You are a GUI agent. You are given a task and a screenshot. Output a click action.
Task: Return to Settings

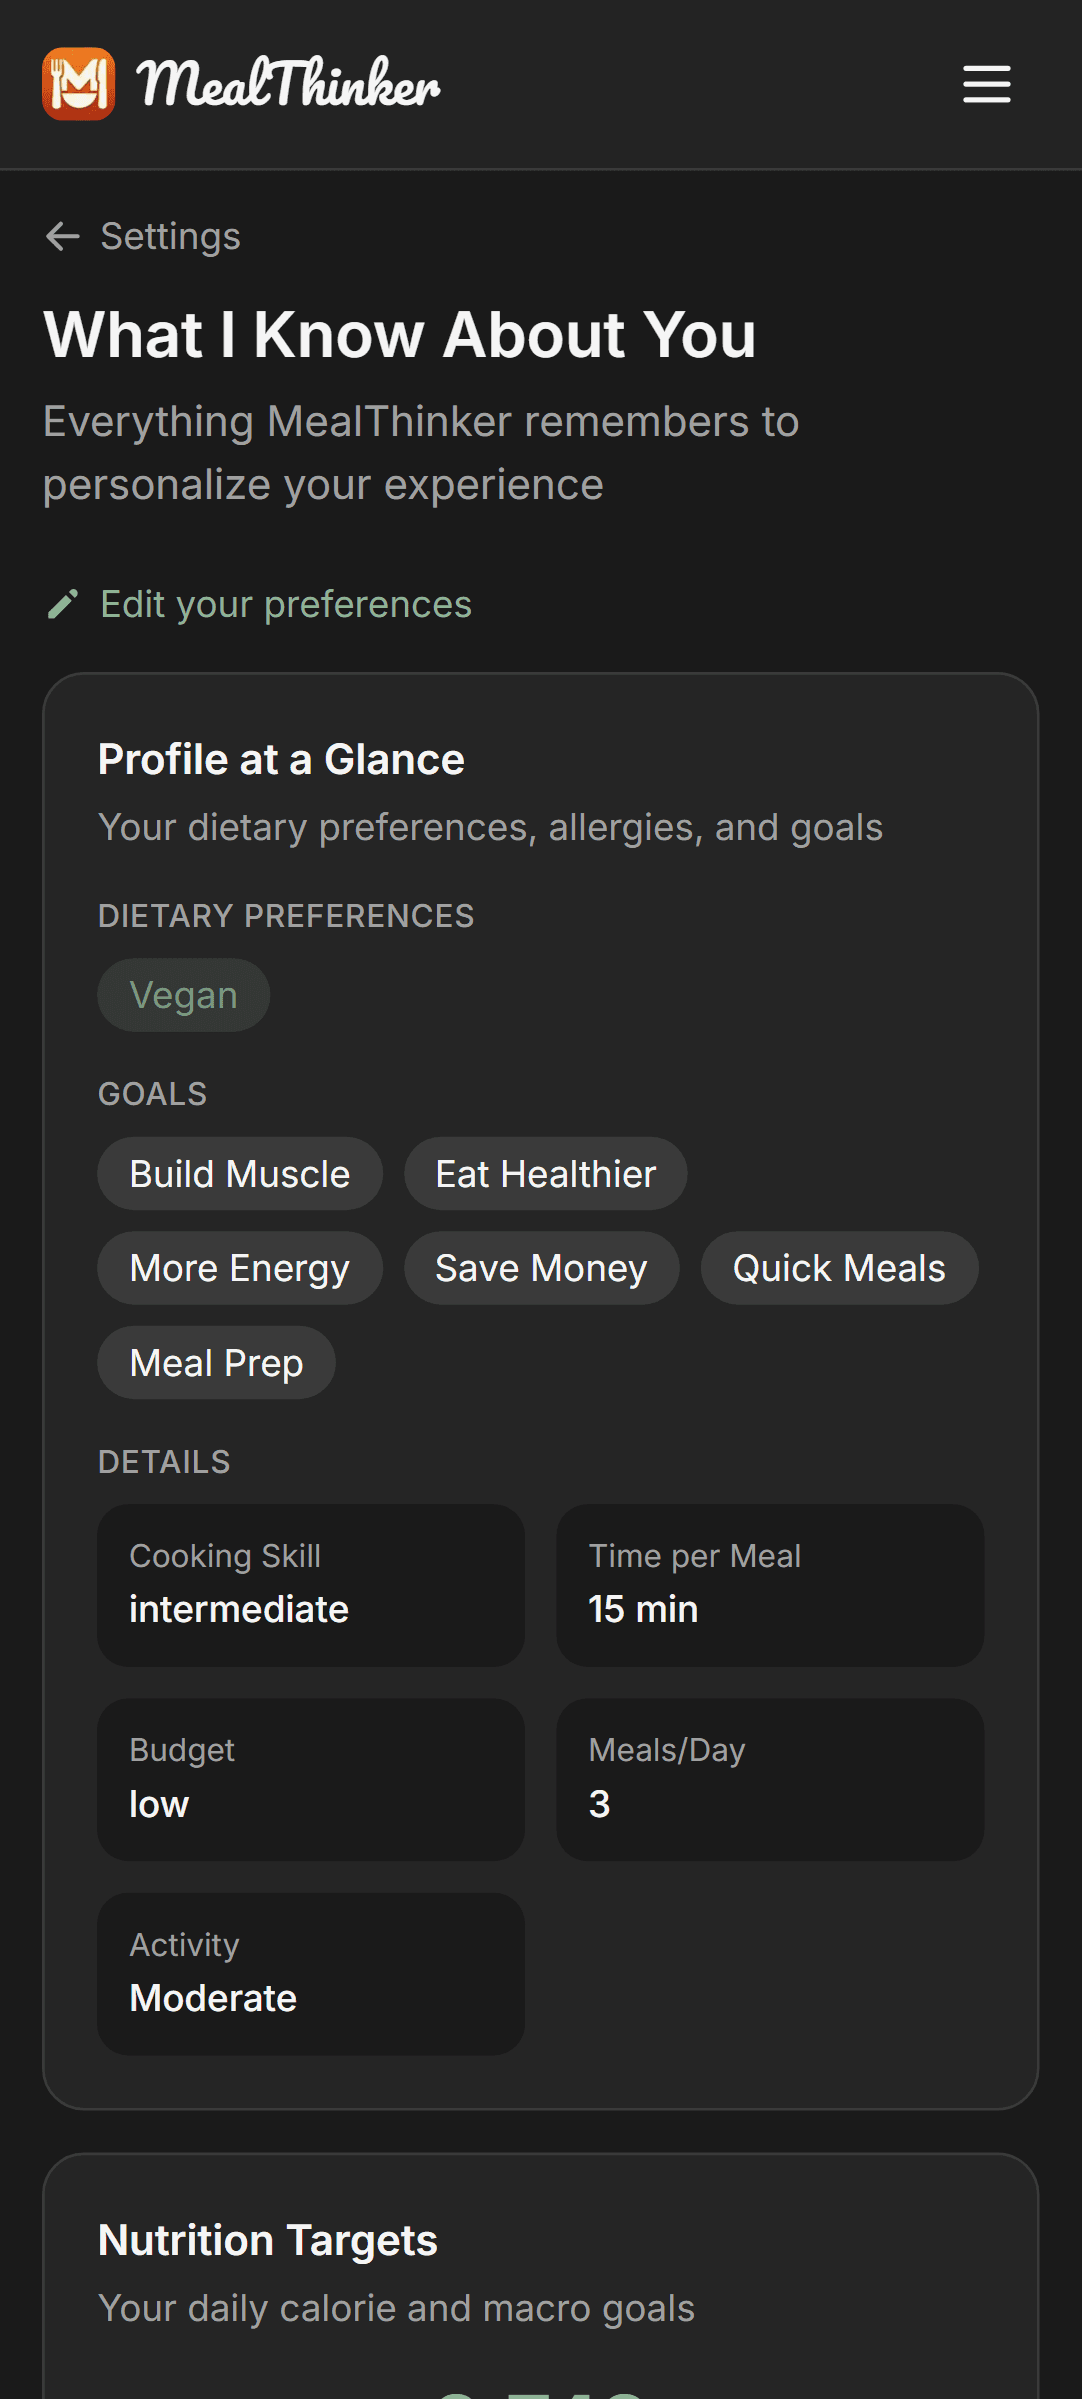click(169, 236)
